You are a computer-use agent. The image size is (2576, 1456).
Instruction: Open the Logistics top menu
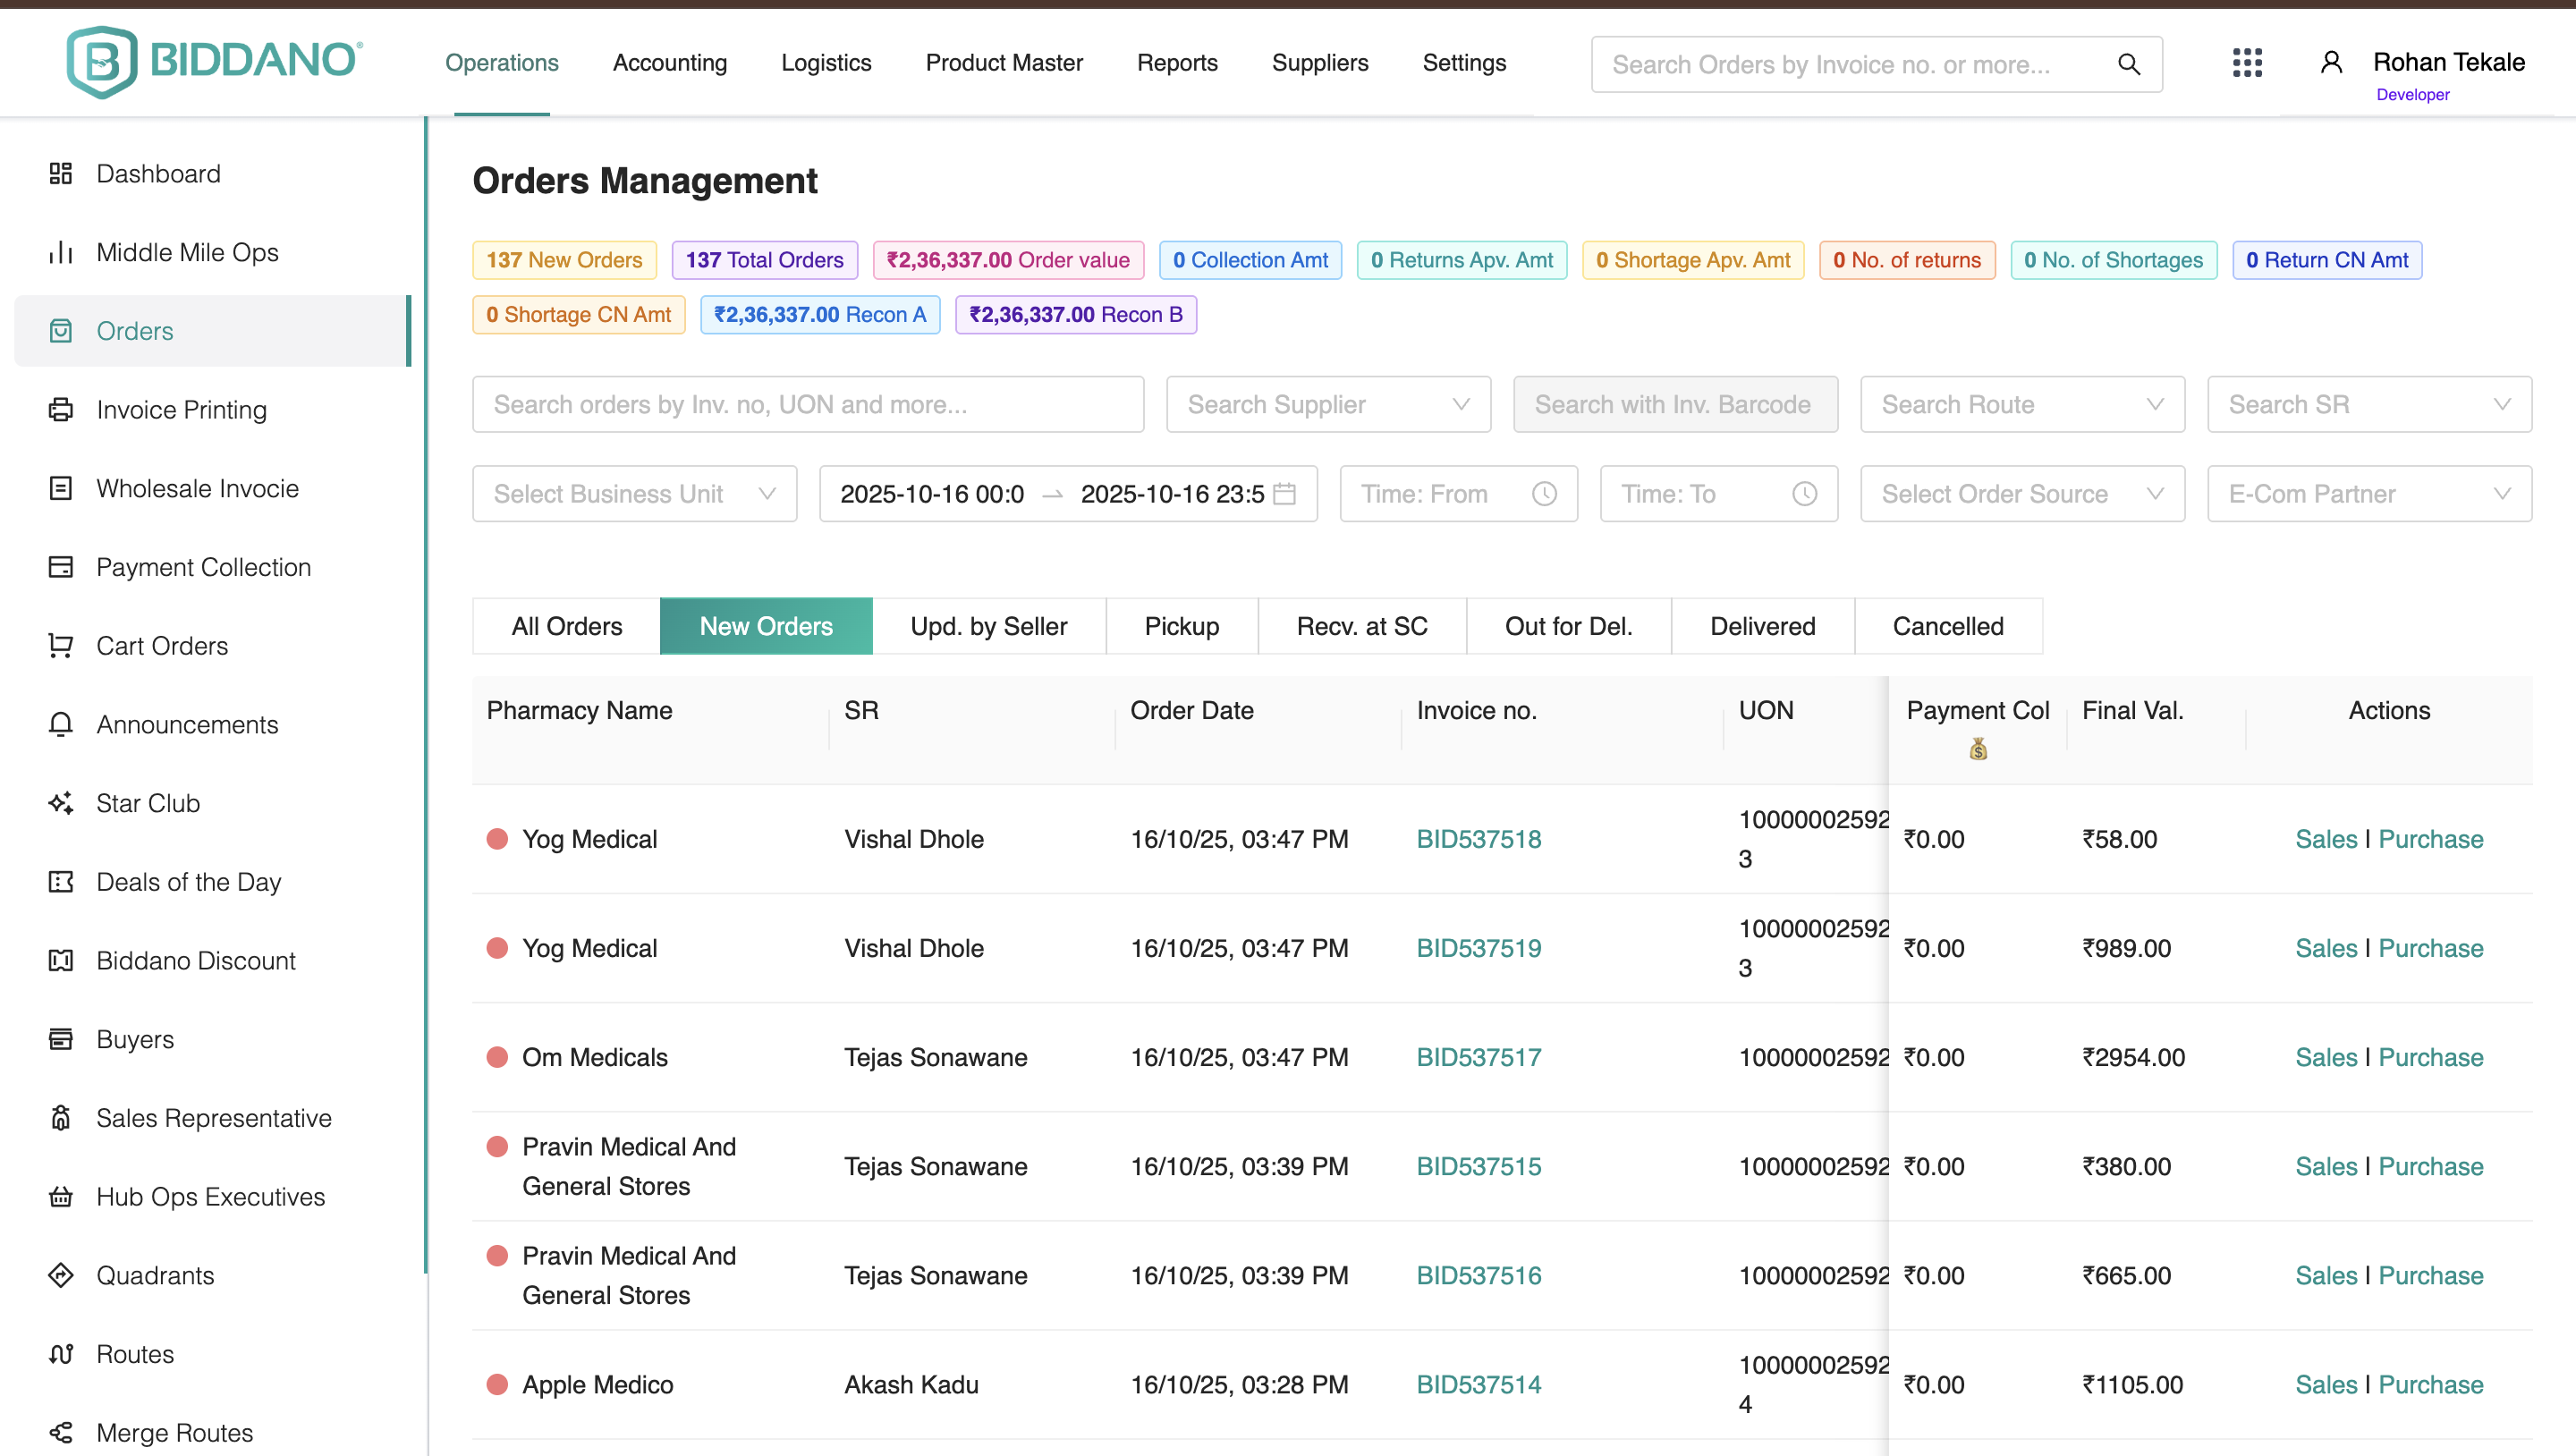click(826, 63)
